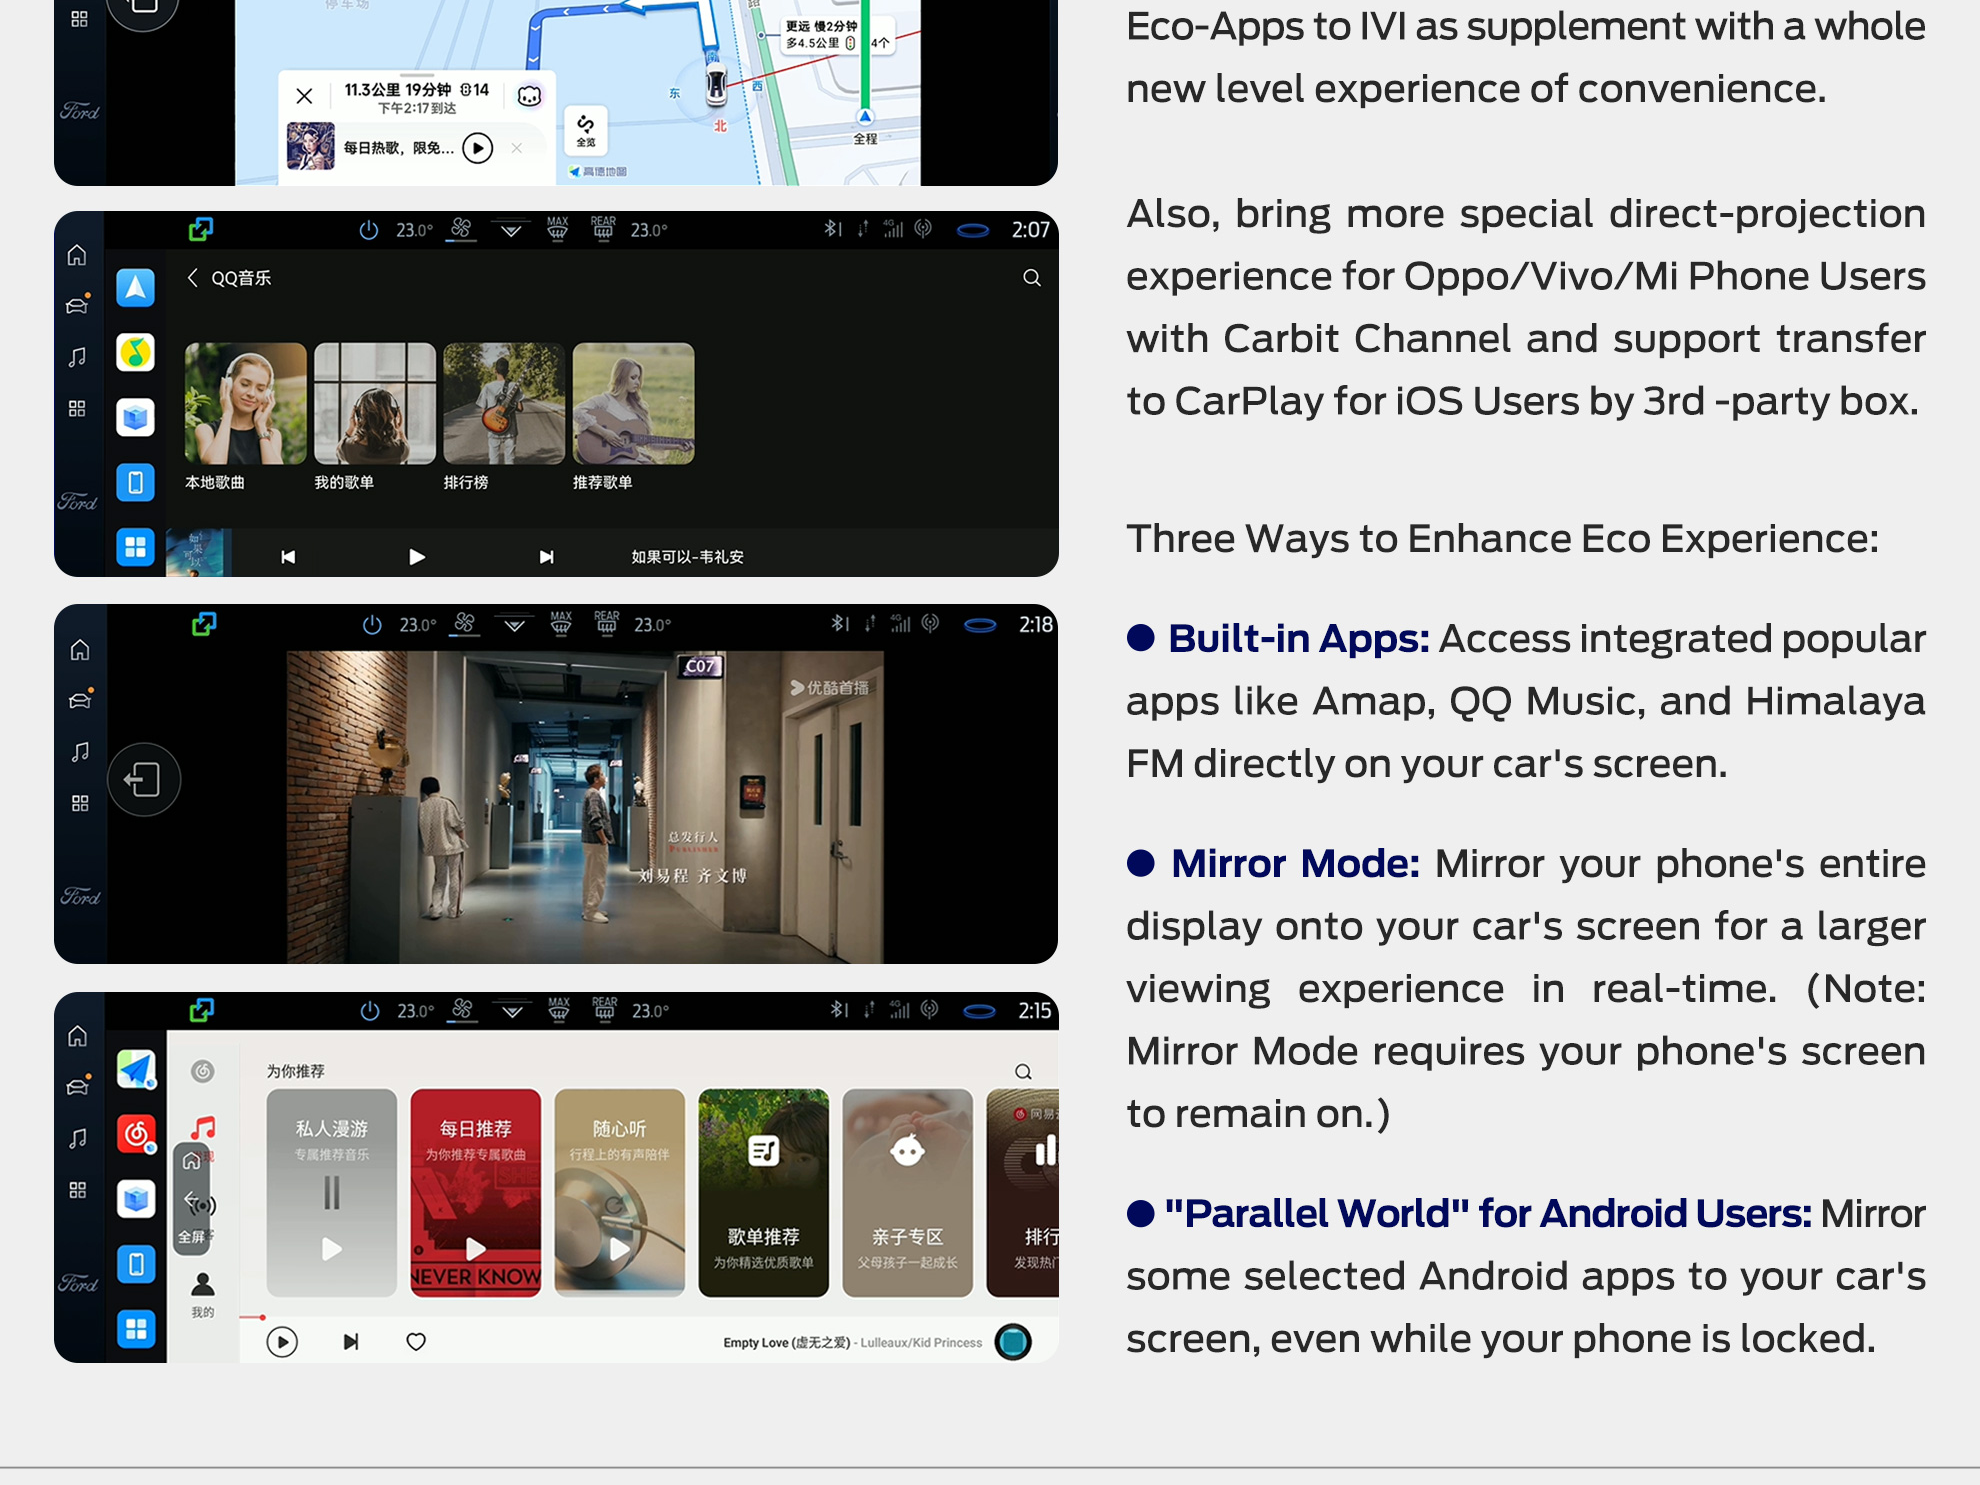Close navigation info card with X
This screenshot has width=1980, height=1485.
[x=304, y=96]
